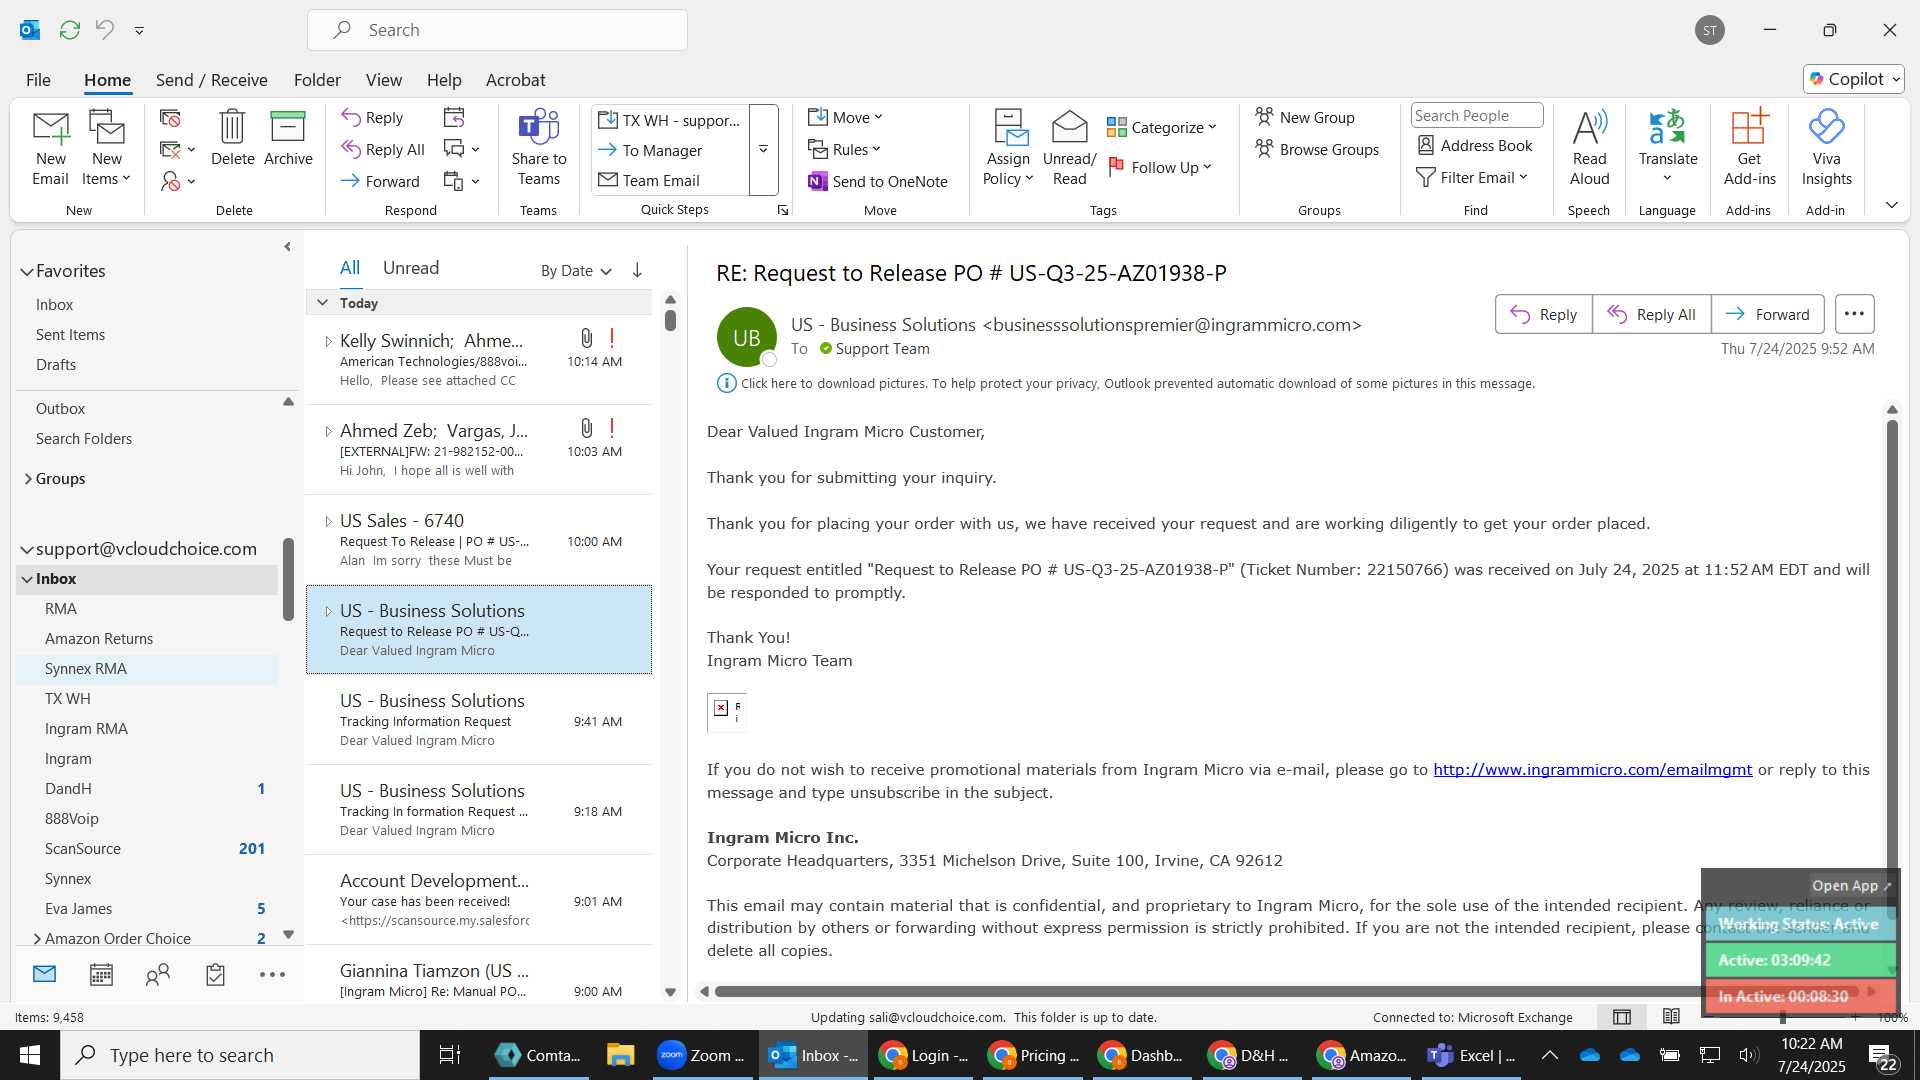Click Send/Receive All Folders sync icon
This screenshot has height=1080, width=1920.
69,30
